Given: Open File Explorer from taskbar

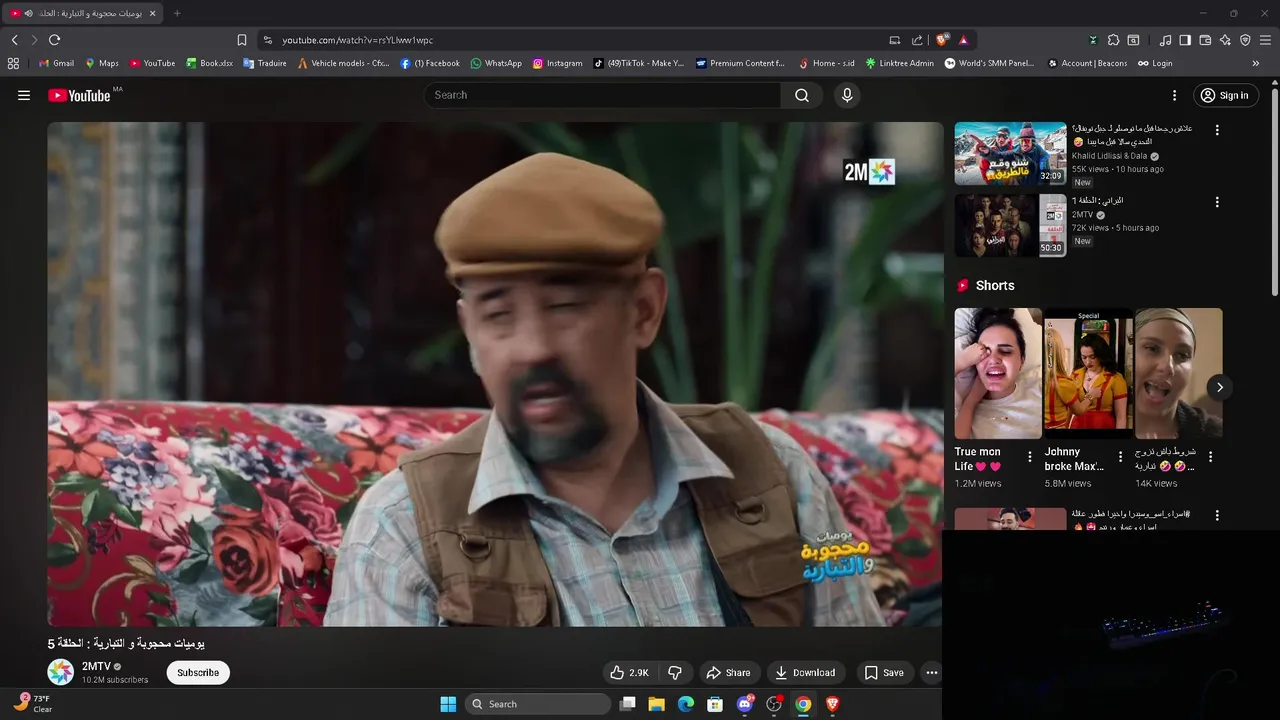Looking at the screenshot, I should click(657, 704).
